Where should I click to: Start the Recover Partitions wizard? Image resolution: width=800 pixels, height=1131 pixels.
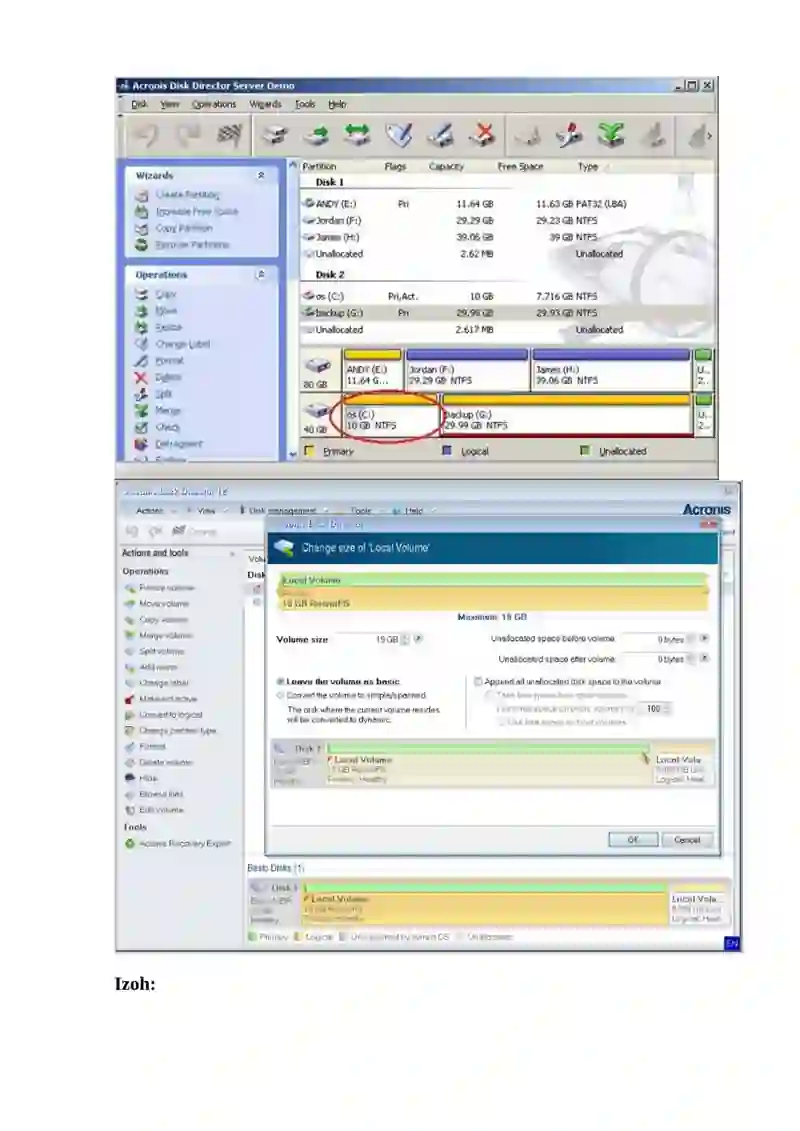[x=193, y=245]
